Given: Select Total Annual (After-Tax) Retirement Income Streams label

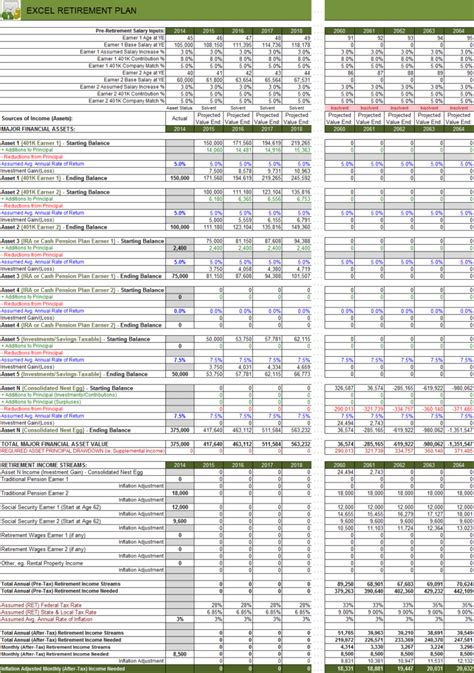Looking at the screenshot, I should click(x=62, y=633).
